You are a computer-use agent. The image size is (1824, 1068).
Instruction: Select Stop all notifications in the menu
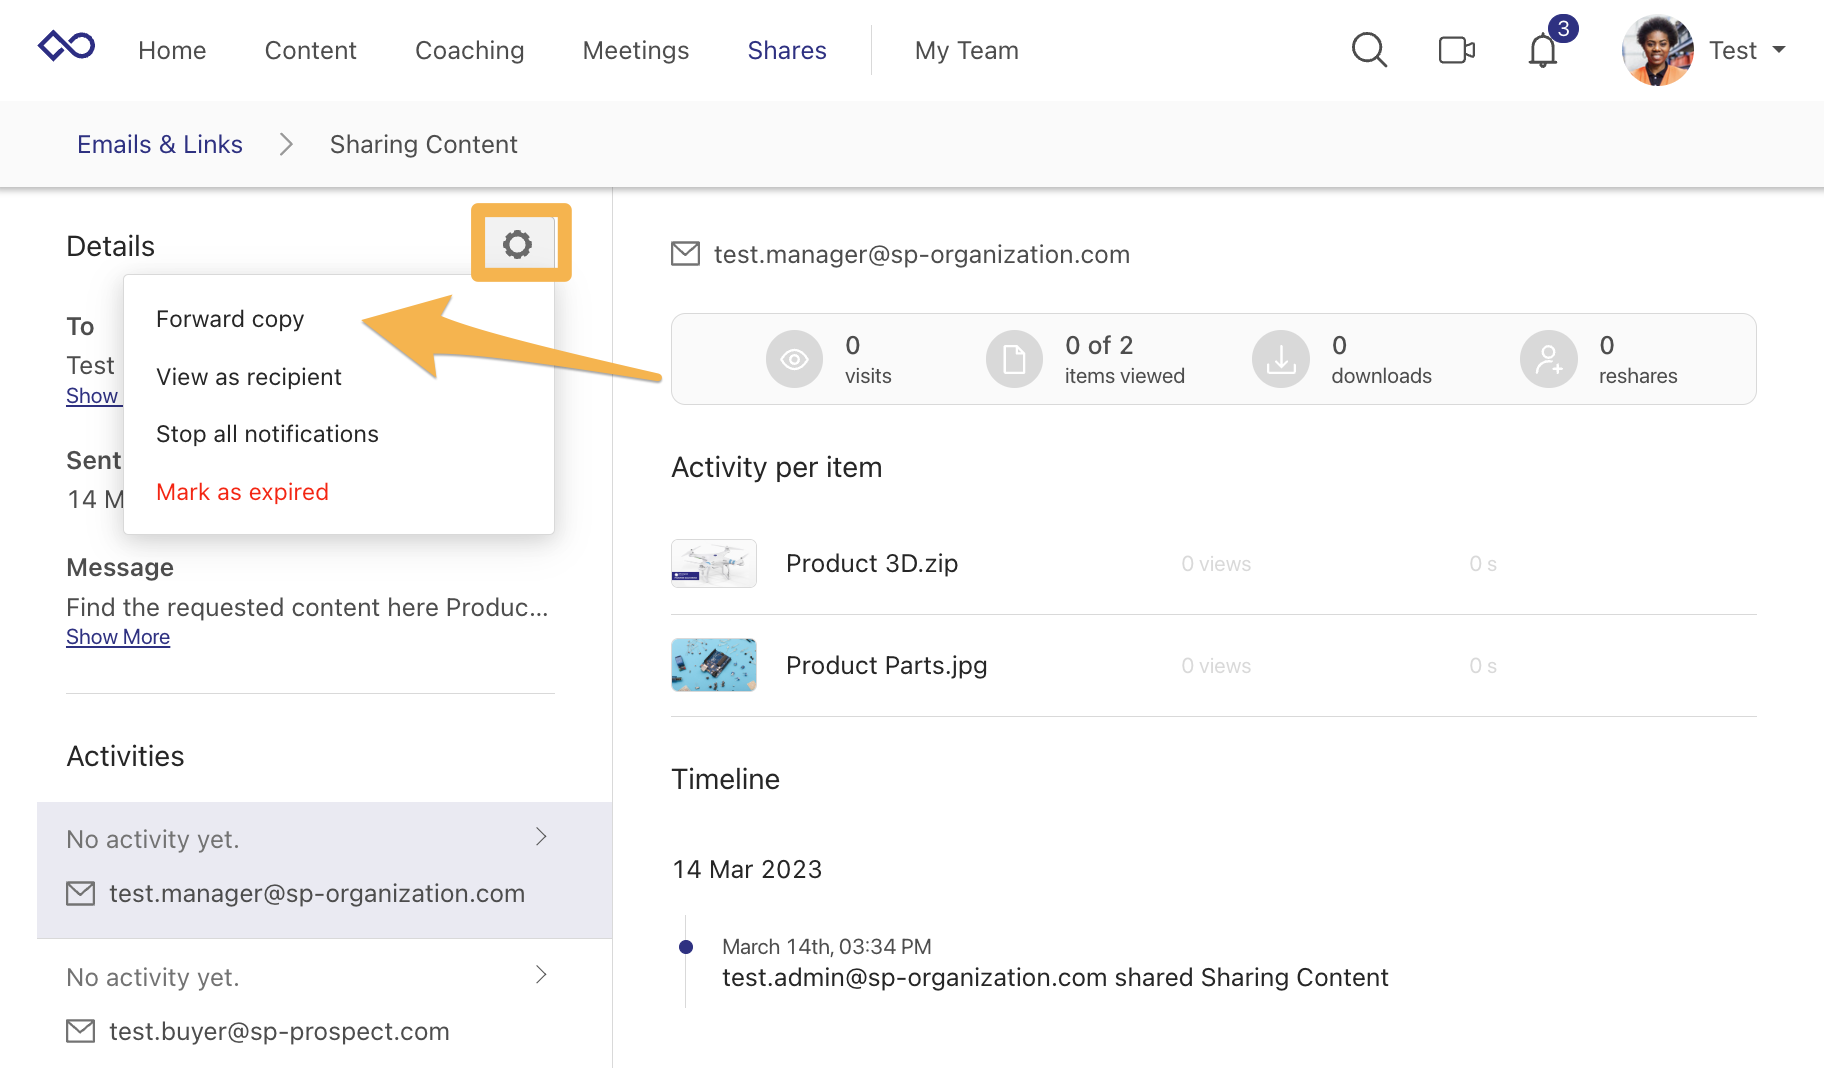pos(267,433)
